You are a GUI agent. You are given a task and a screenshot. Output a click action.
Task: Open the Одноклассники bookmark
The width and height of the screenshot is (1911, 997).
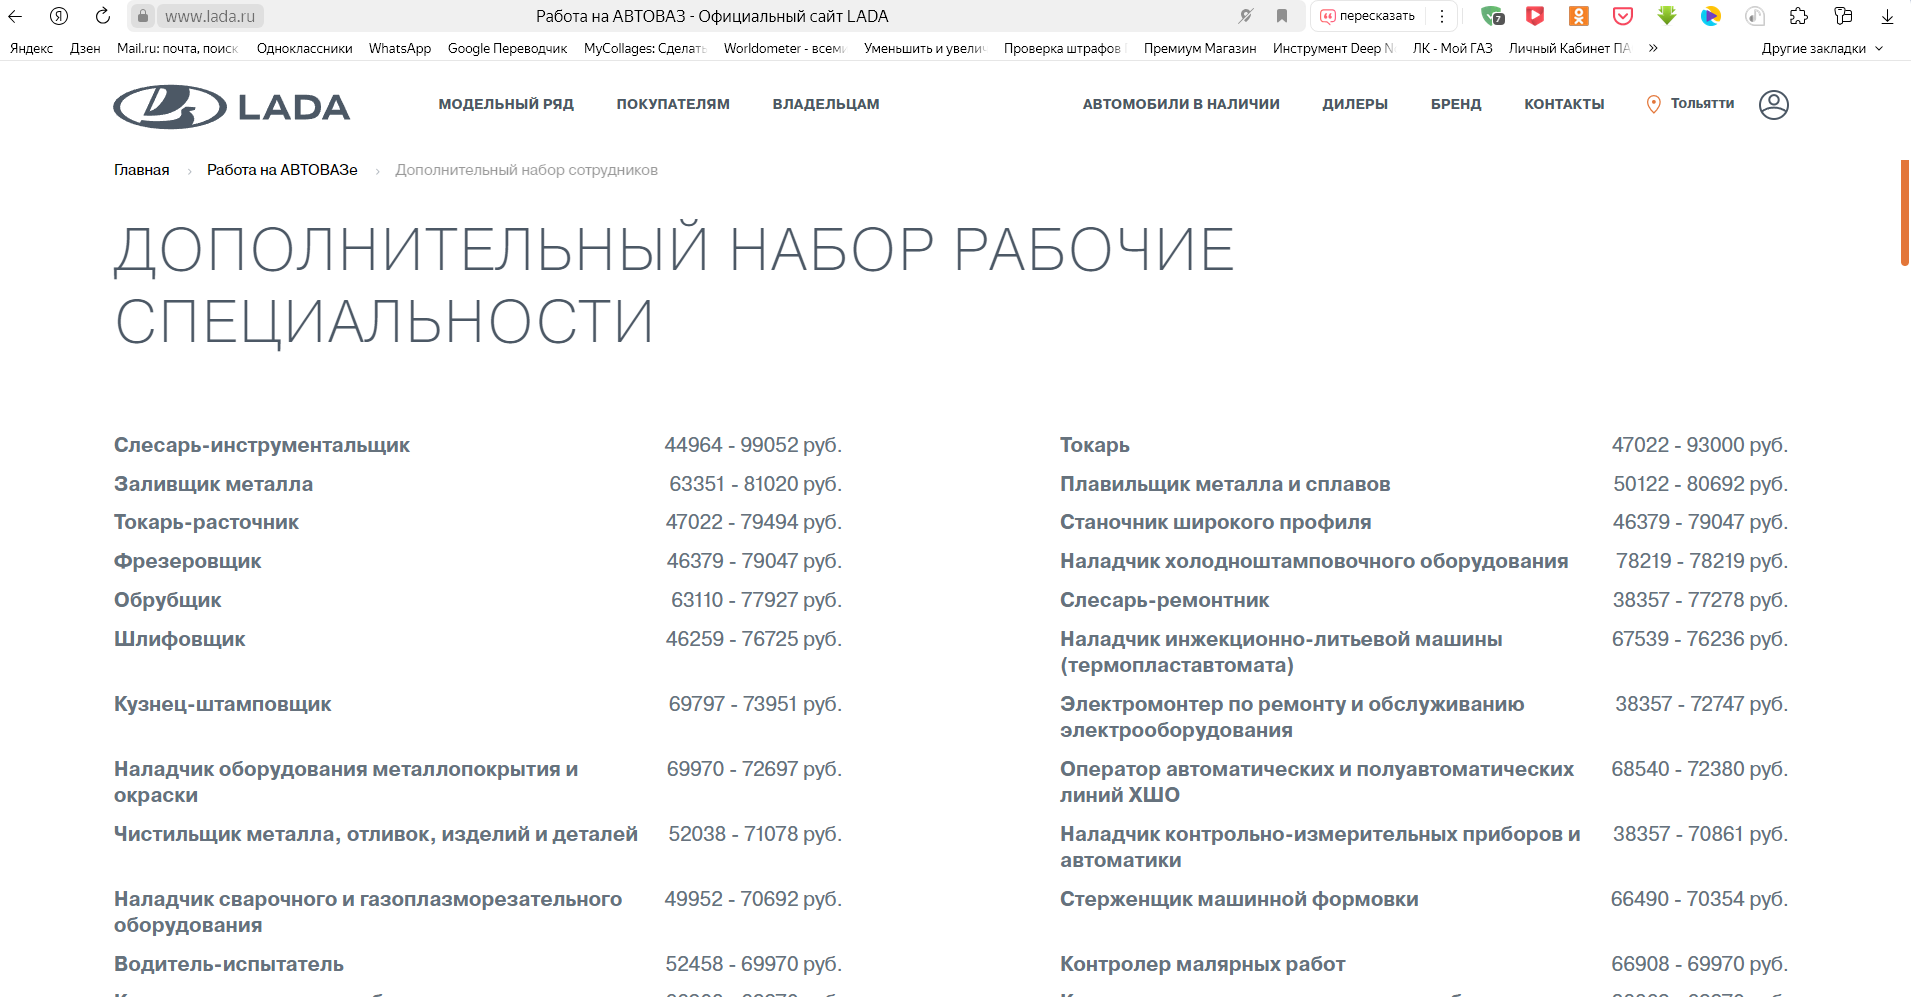[304, 48]
